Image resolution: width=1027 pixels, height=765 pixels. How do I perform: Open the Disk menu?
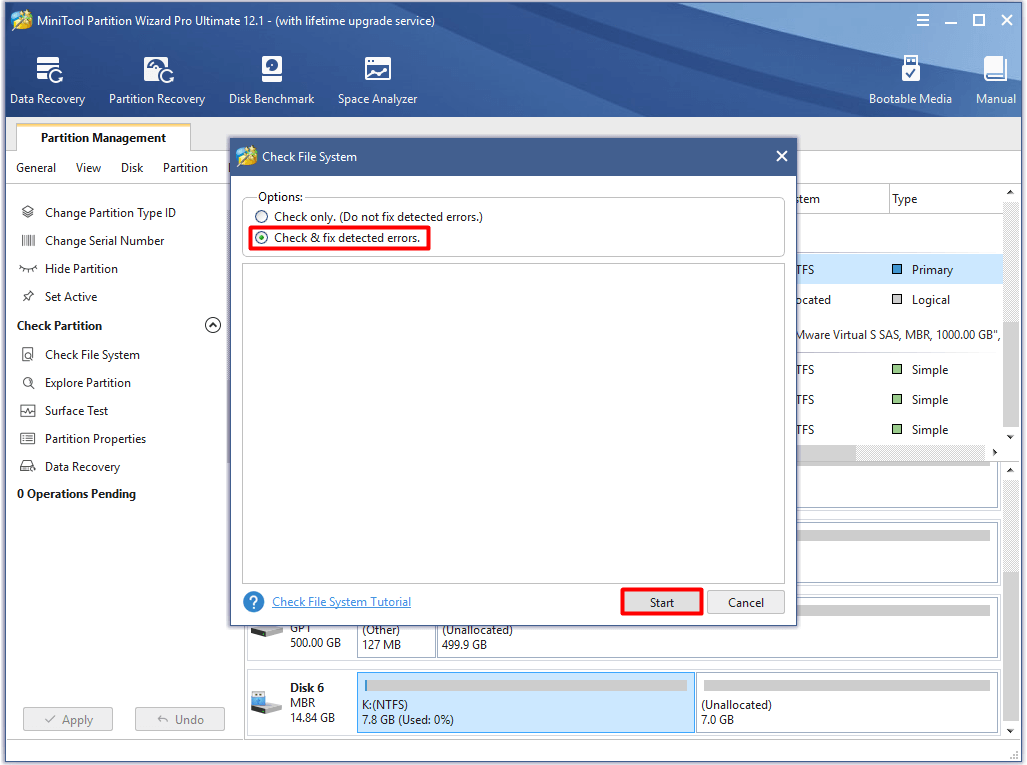click(x=132, y=168)
